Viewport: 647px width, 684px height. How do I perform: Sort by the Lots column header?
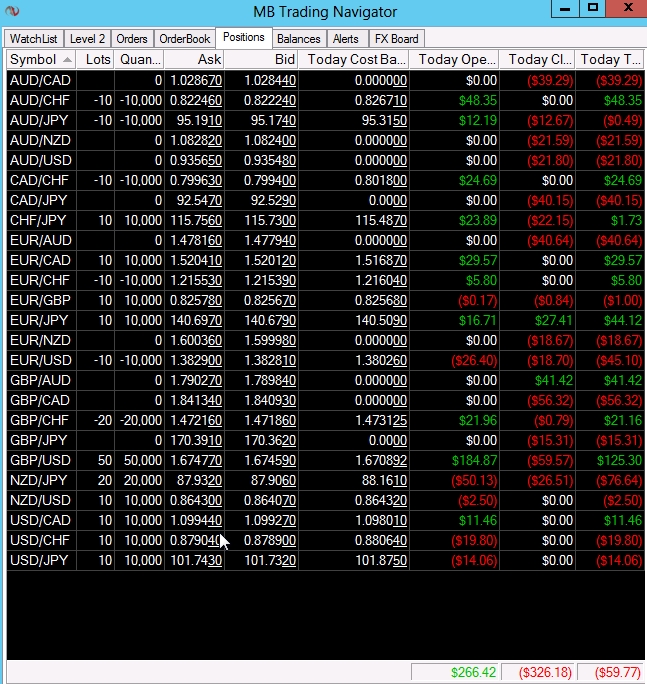coord(95,59)
